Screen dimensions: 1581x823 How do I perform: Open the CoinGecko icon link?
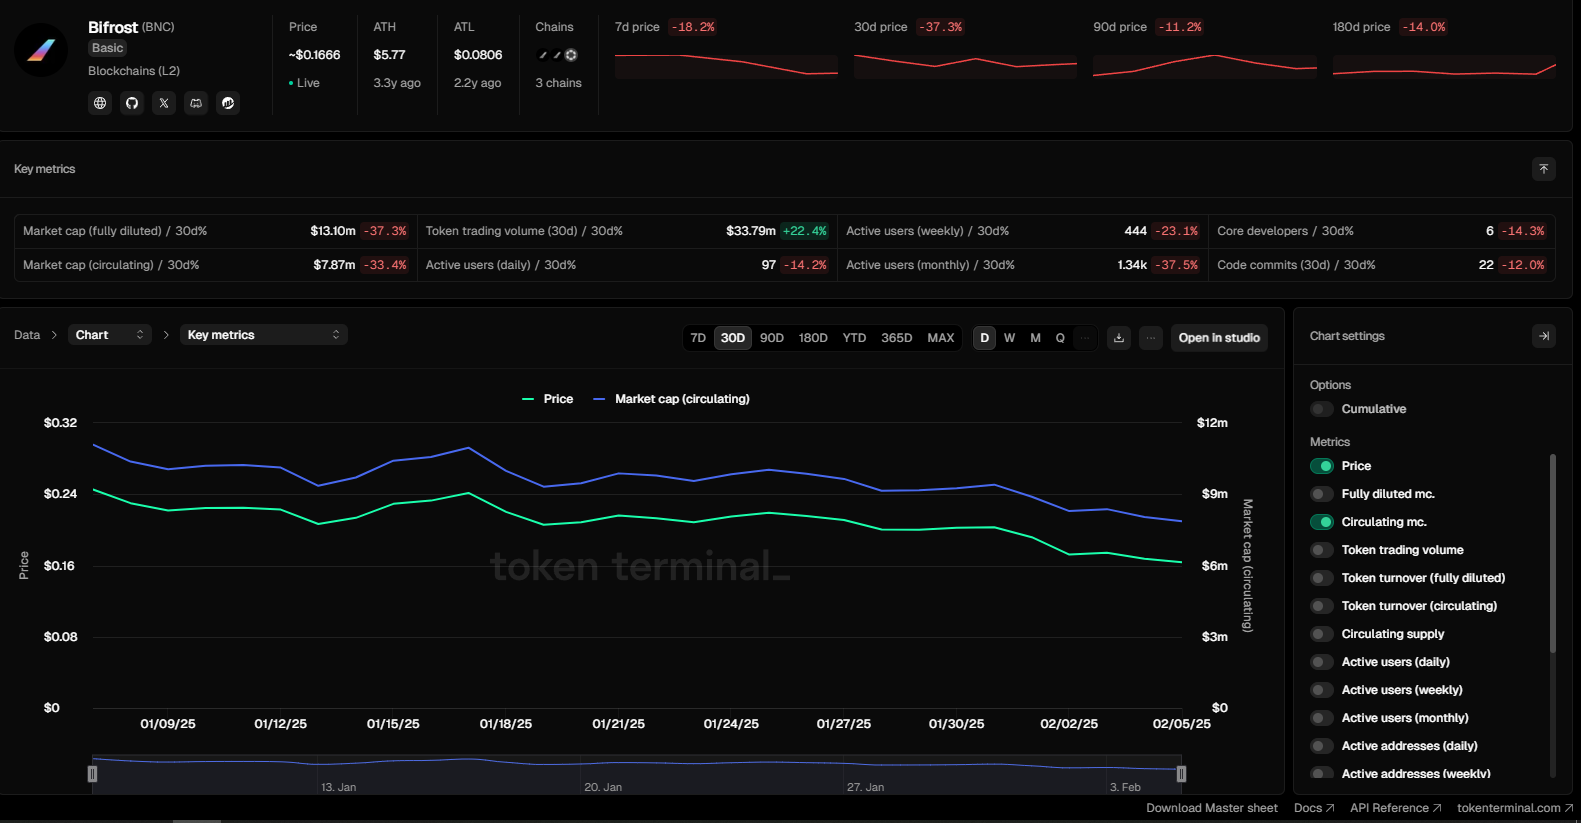tap(228, 103)
